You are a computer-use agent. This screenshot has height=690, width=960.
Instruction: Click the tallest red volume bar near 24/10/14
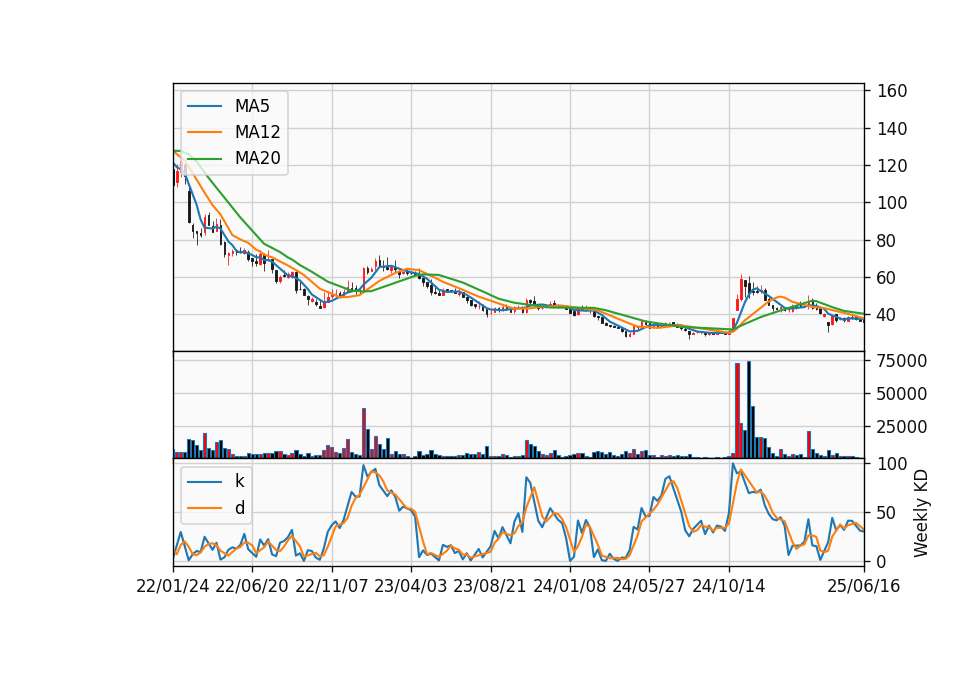[737, 410]
